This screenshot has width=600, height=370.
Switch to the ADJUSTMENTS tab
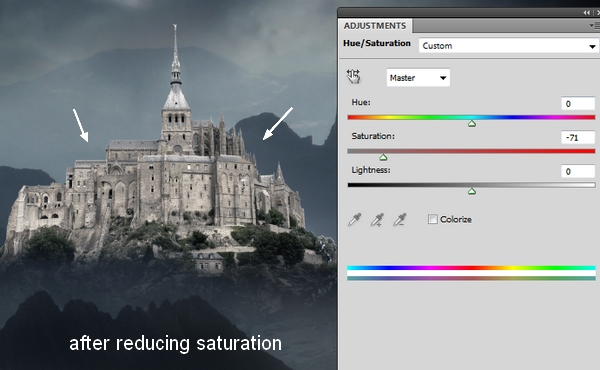click(375, 26)
